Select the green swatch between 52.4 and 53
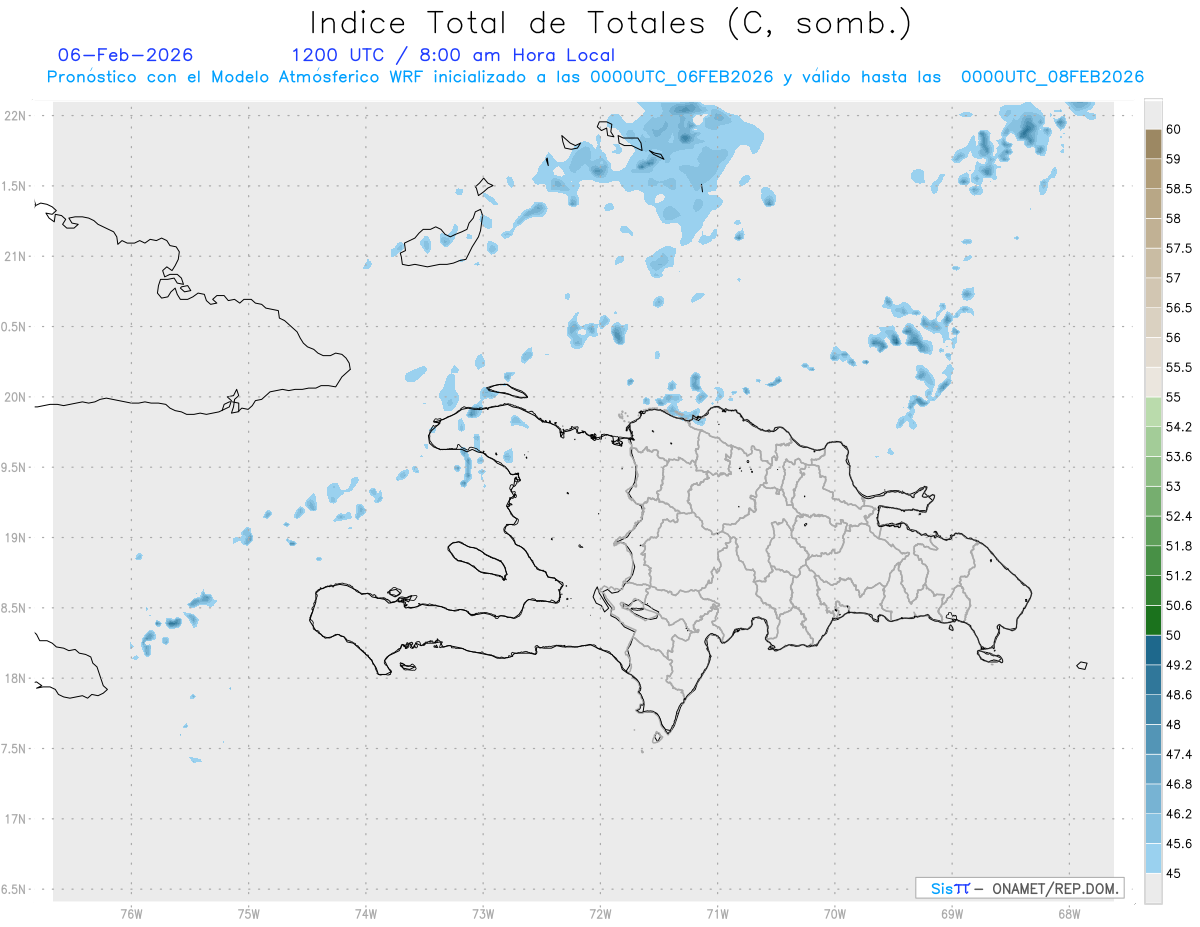 coord(1153,501)
